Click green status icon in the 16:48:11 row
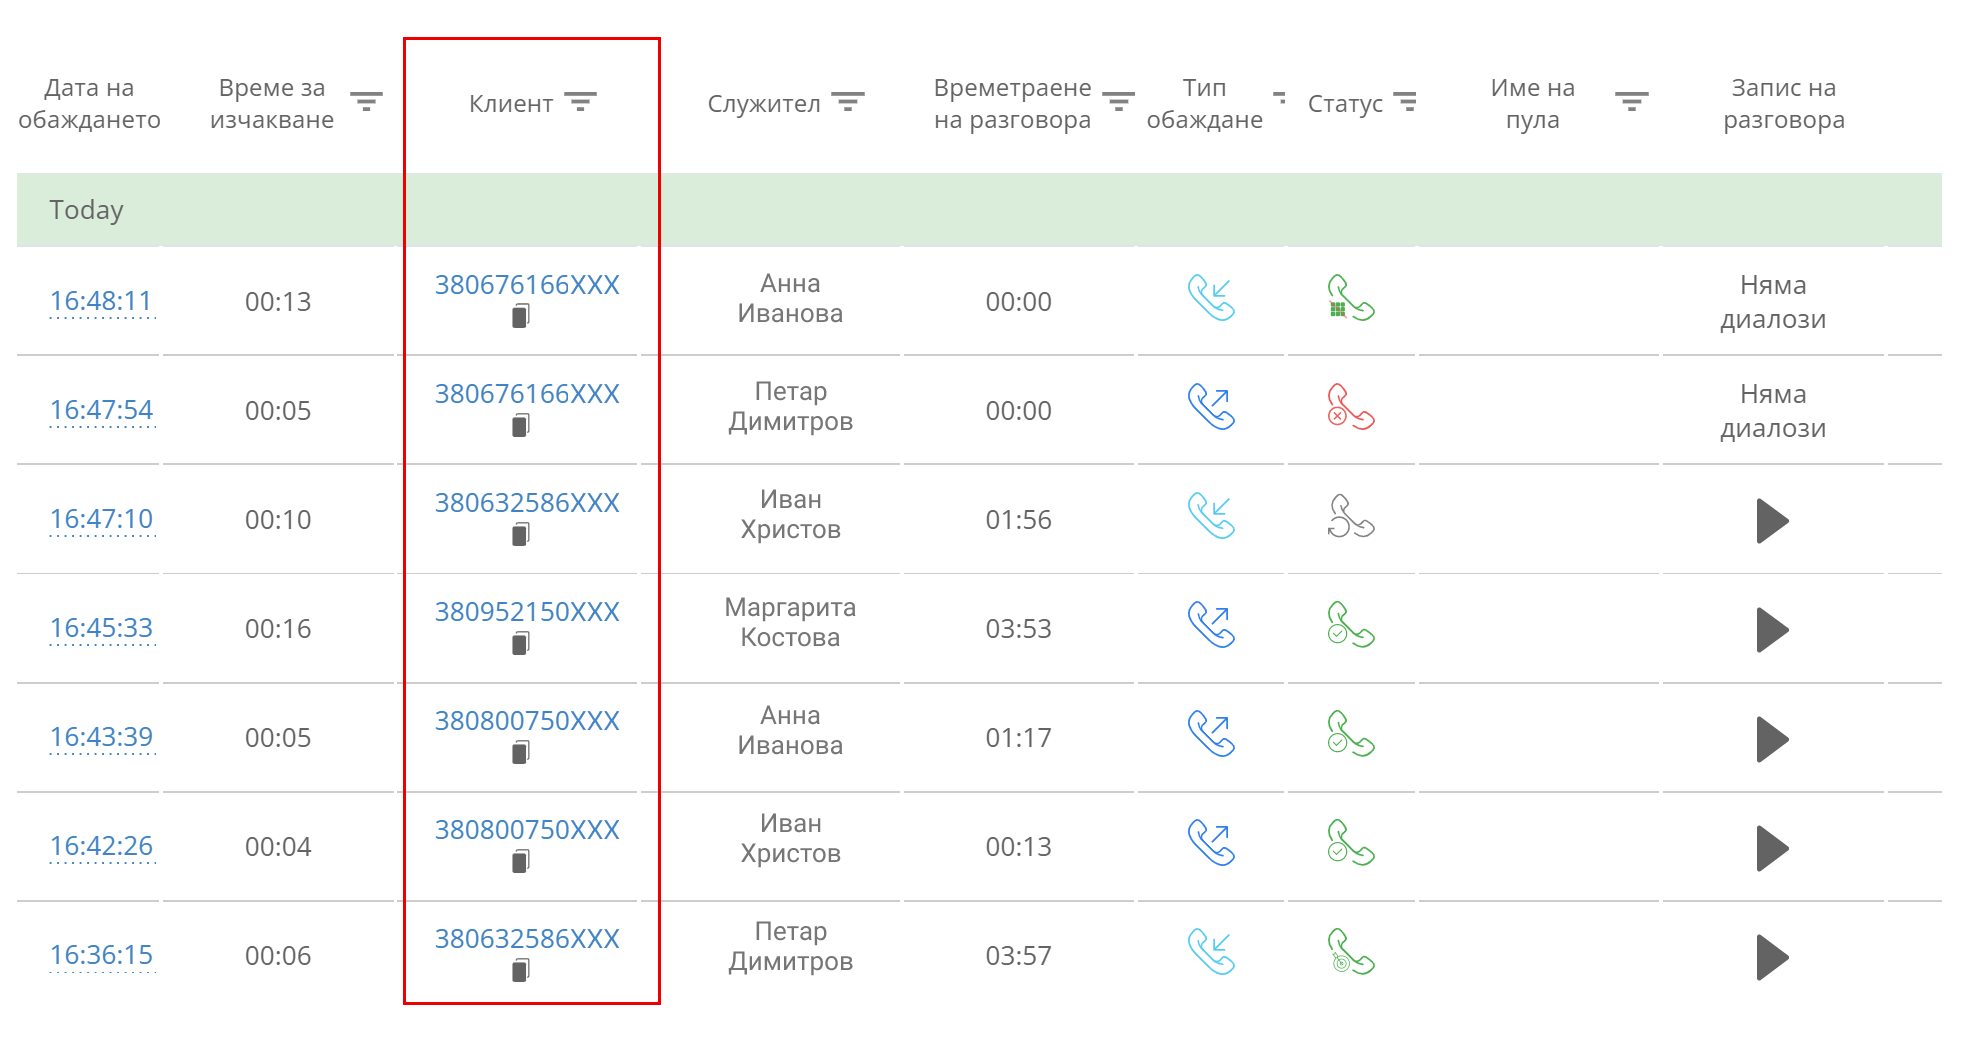The width and height of the screenshot is (1970, 1042). click(x=1351, y=298)
